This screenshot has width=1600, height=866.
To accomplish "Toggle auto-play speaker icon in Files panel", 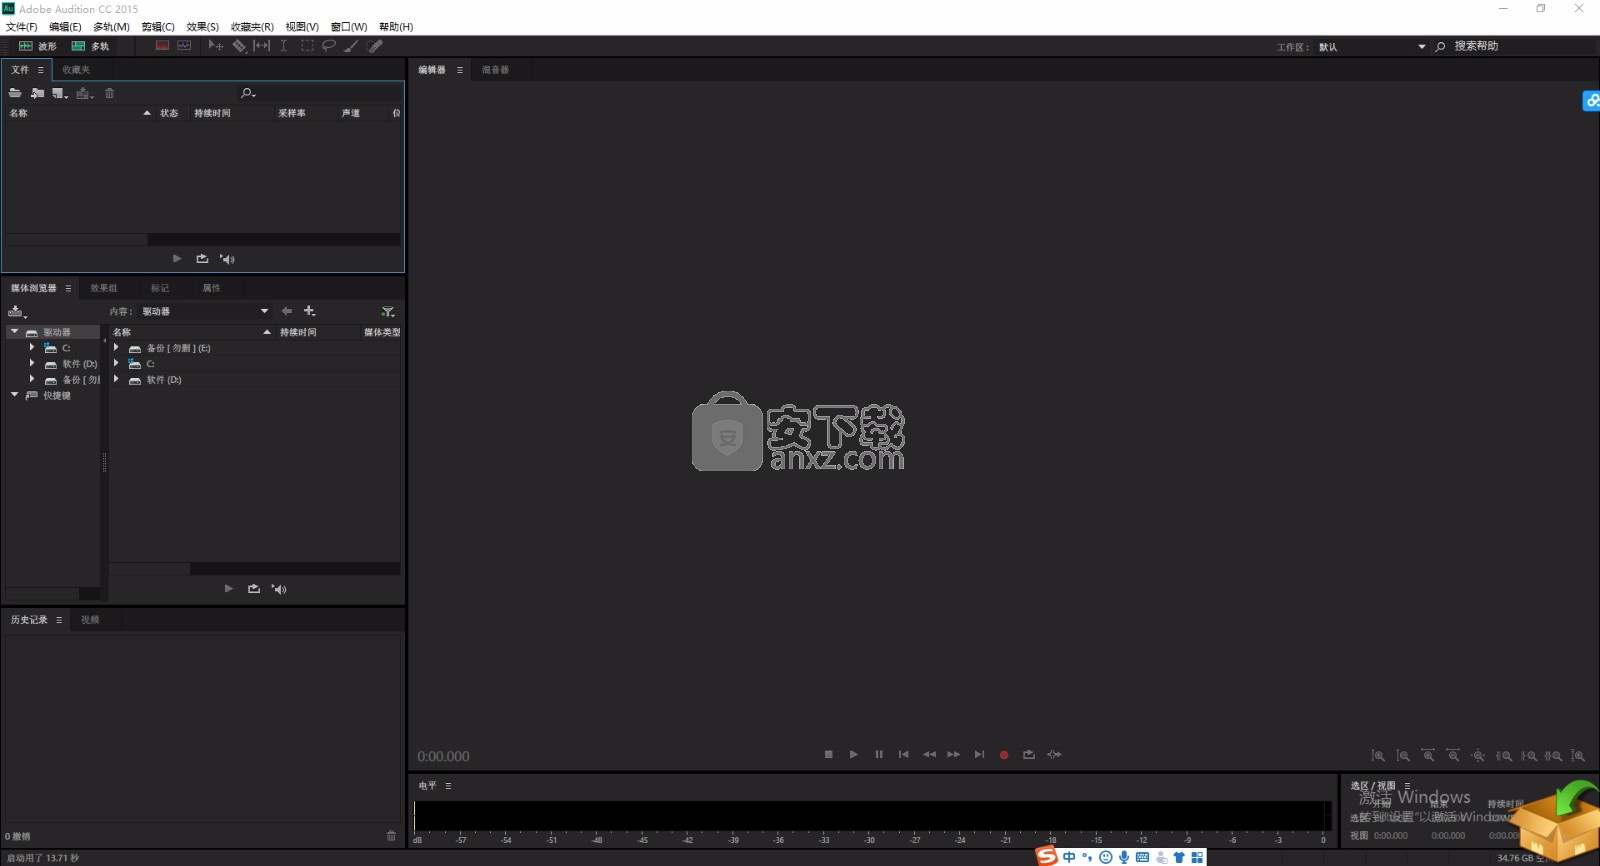I will pyautogui.click(x=227, y=259).
